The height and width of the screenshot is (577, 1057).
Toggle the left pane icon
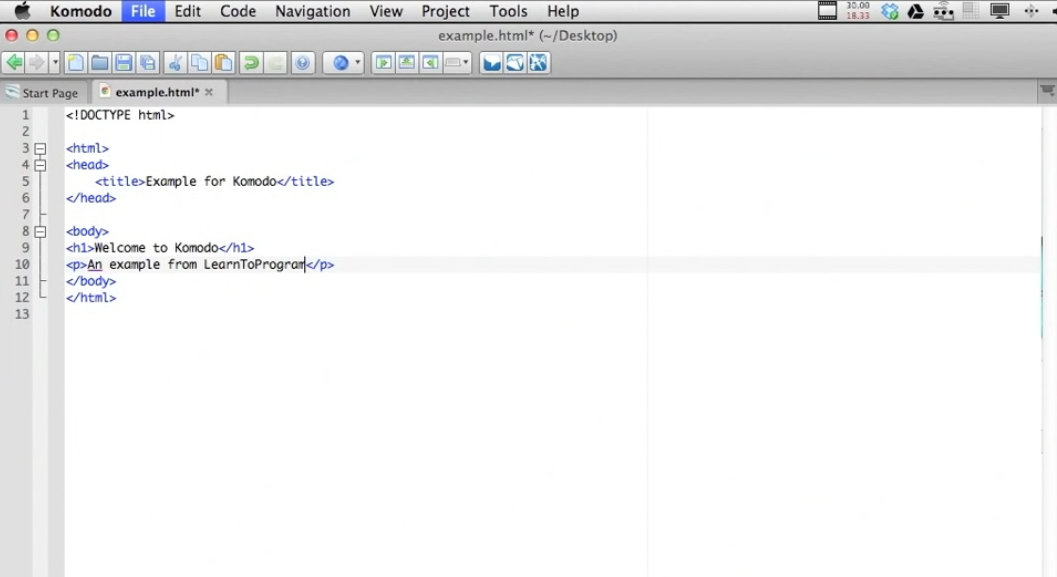384,63
